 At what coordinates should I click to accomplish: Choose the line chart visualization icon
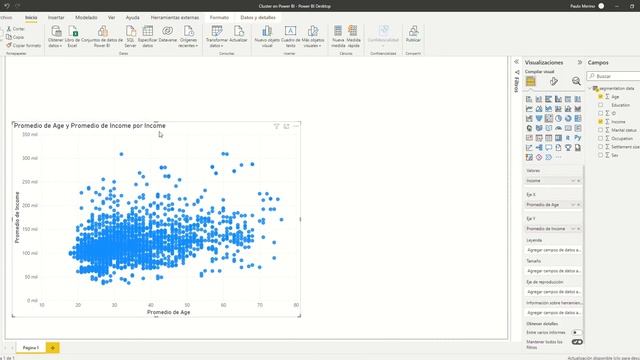529,109
